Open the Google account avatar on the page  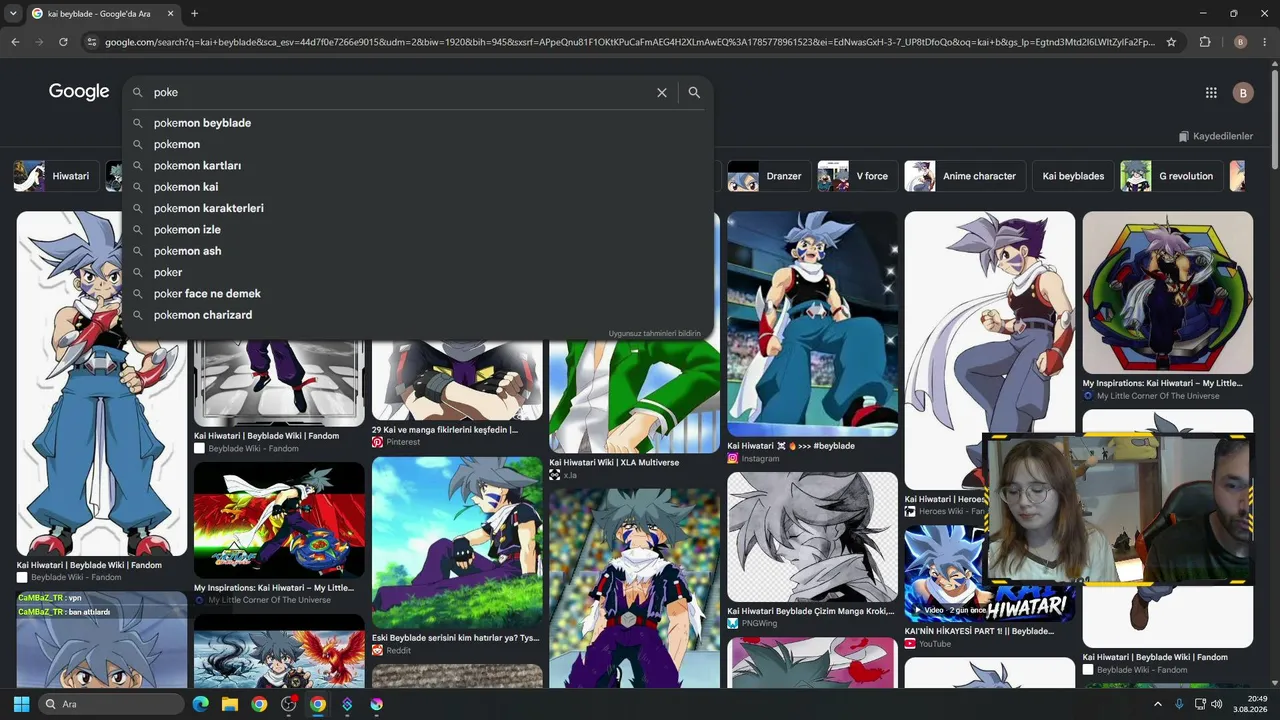click(x=1243, y=92)
